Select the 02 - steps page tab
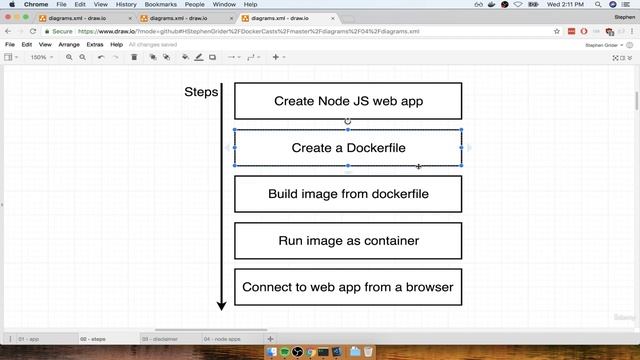This screenshot has height=360, width=640. click(x=109, y=339)
